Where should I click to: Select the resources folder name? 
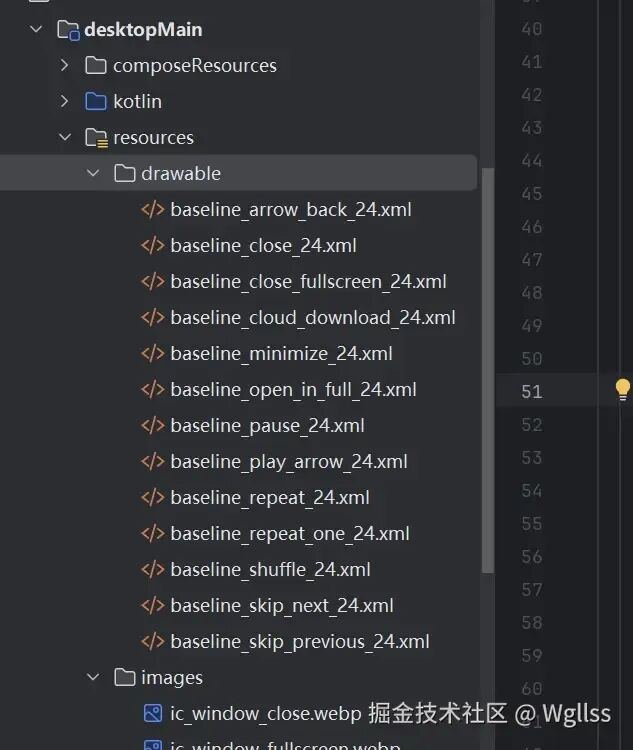(153, 138)
